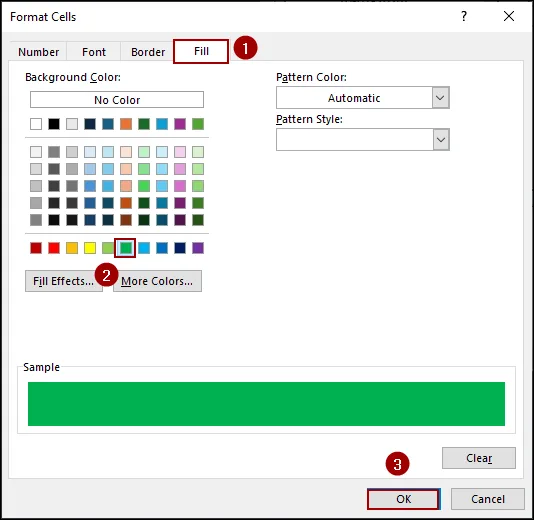Switch to the Font tab
Screen dimensions: 534x520
point(94,52)
